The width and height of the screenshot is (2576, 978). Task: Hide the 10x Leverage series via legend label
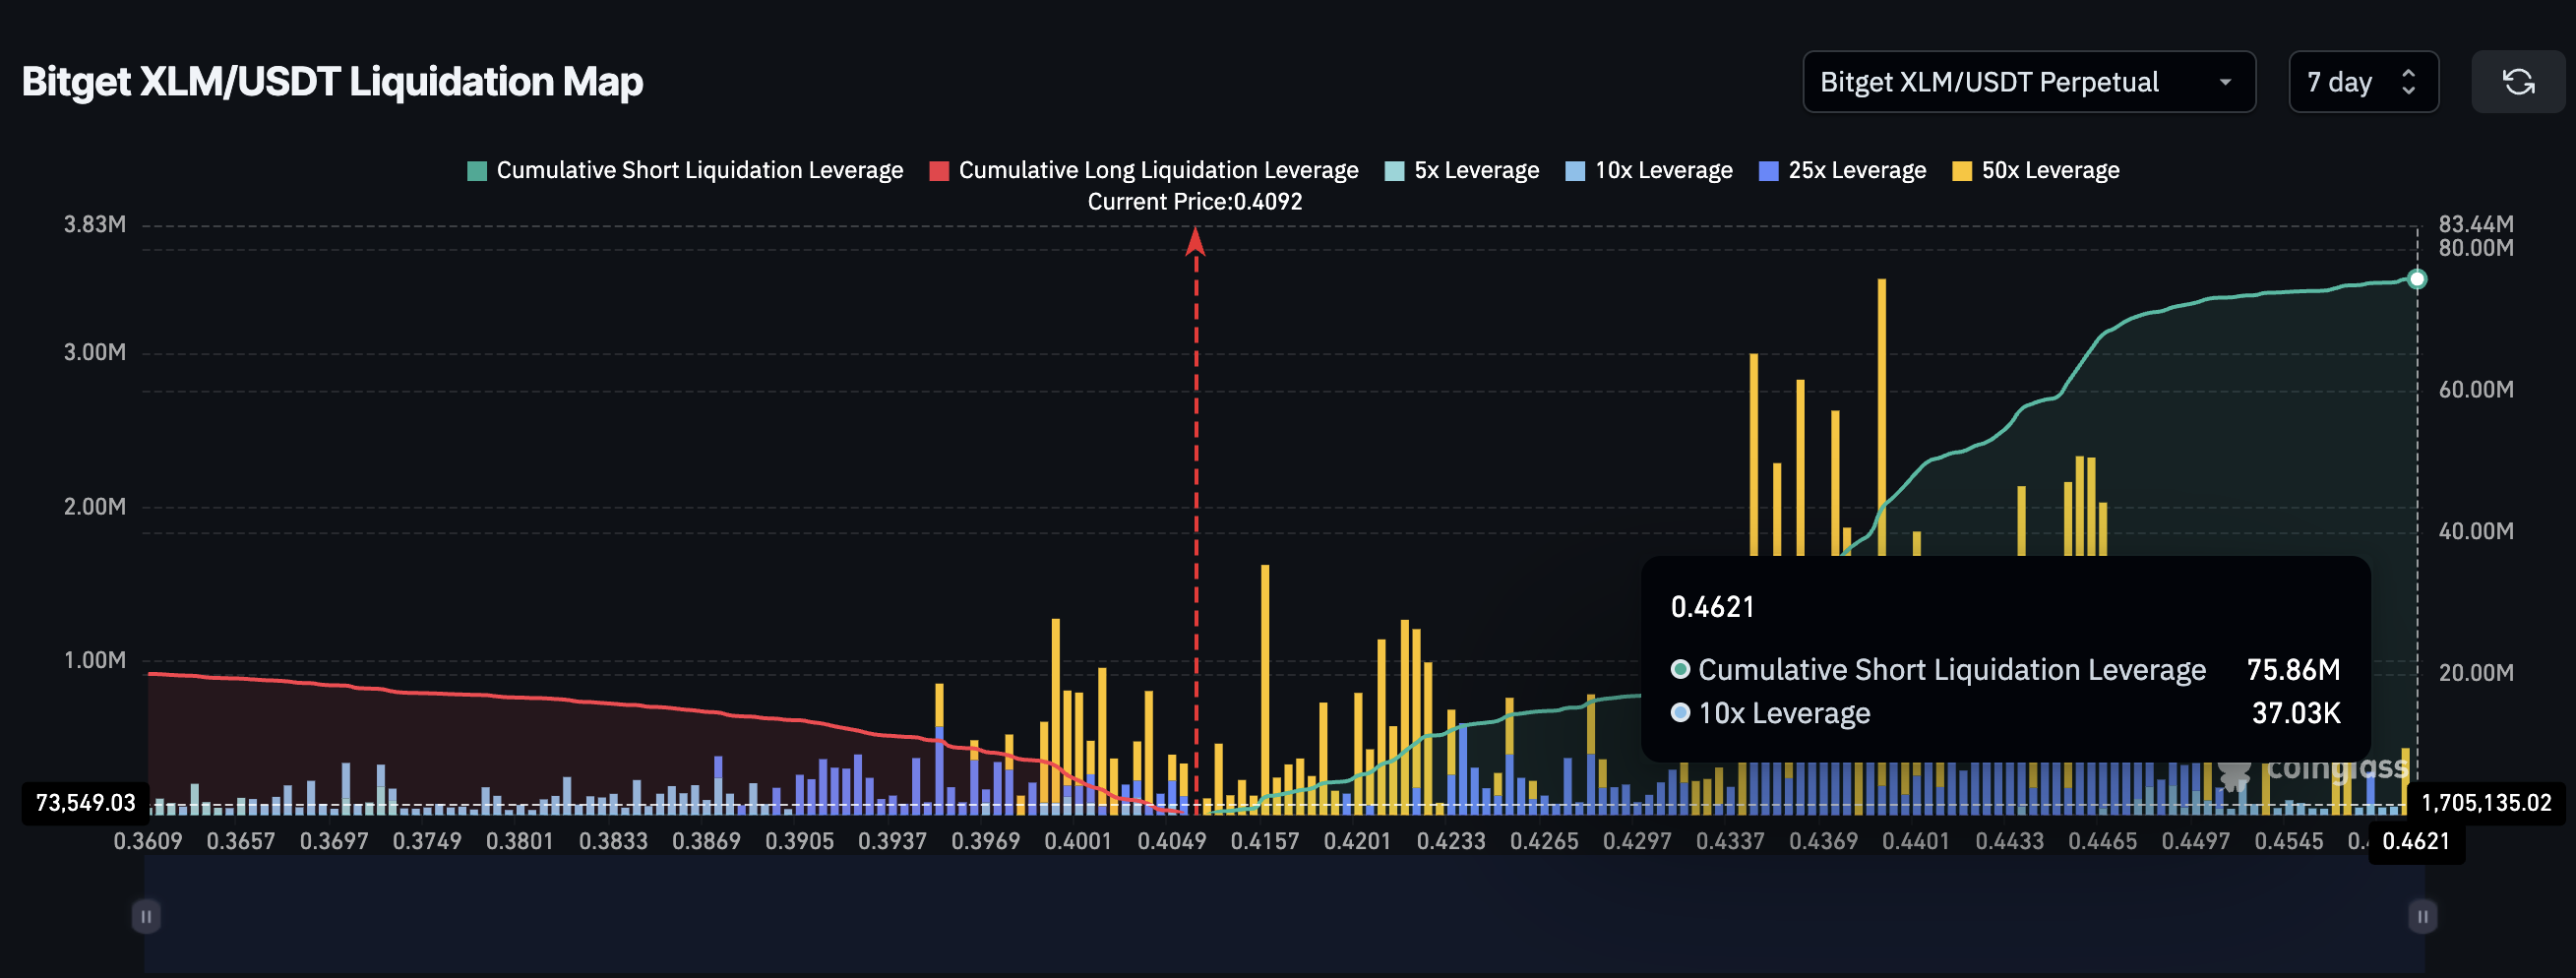click(x=1662, y=171)
